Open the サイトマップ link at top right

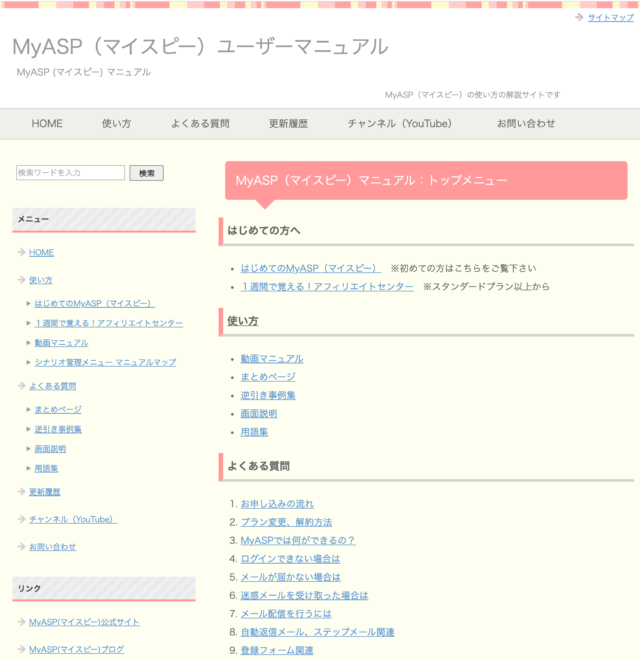610,18
